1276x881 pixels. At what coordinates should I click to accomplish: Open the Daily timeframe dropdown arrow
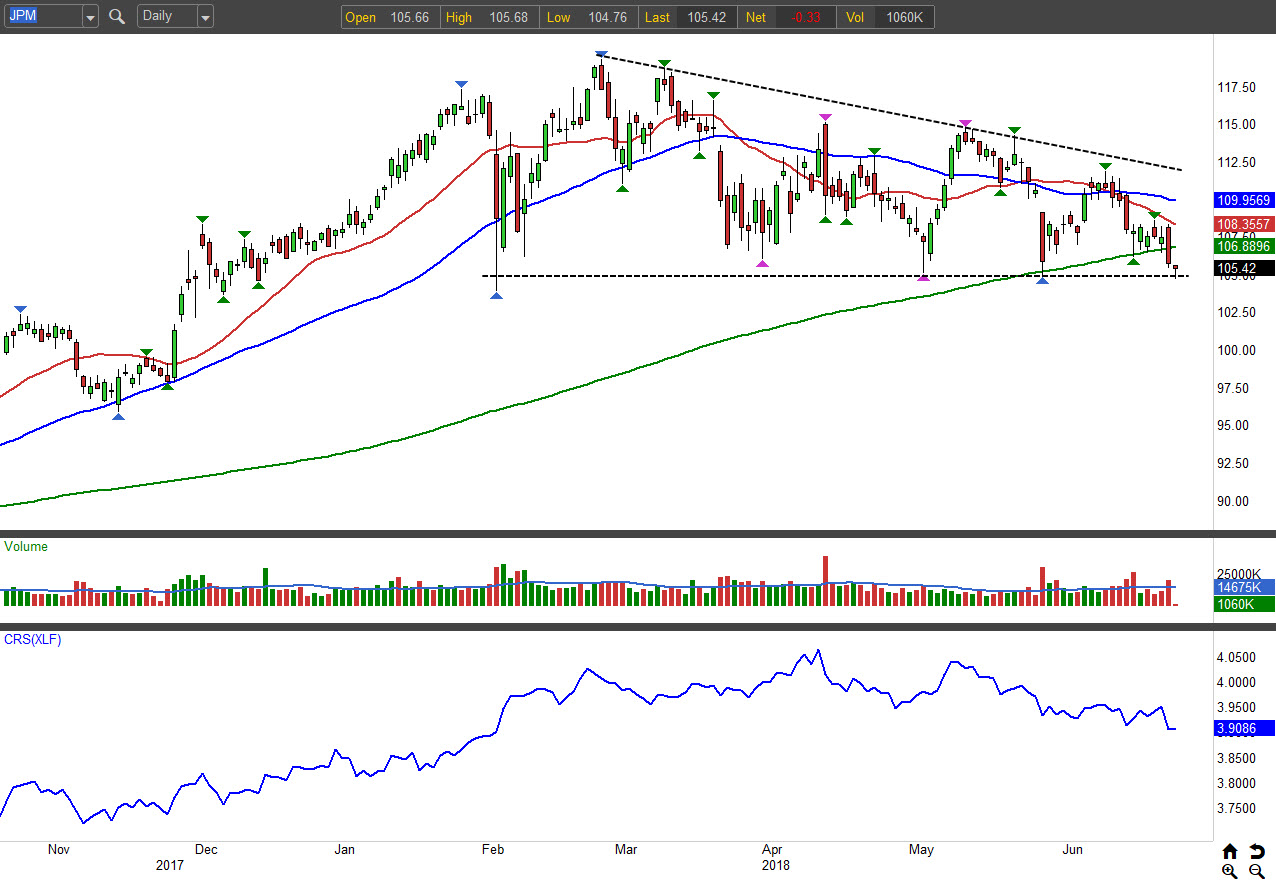pyautogui.click(x=205, y=17)
